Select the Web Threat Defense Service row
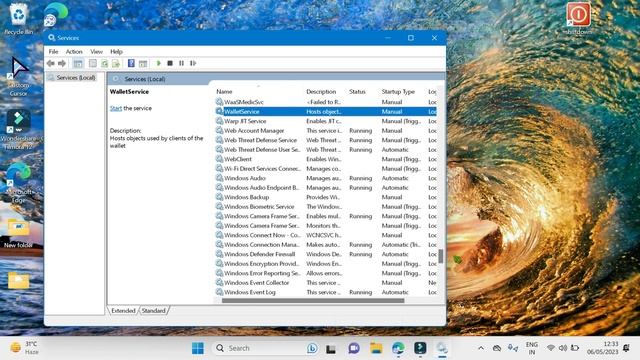 click(x=326, y=140)
